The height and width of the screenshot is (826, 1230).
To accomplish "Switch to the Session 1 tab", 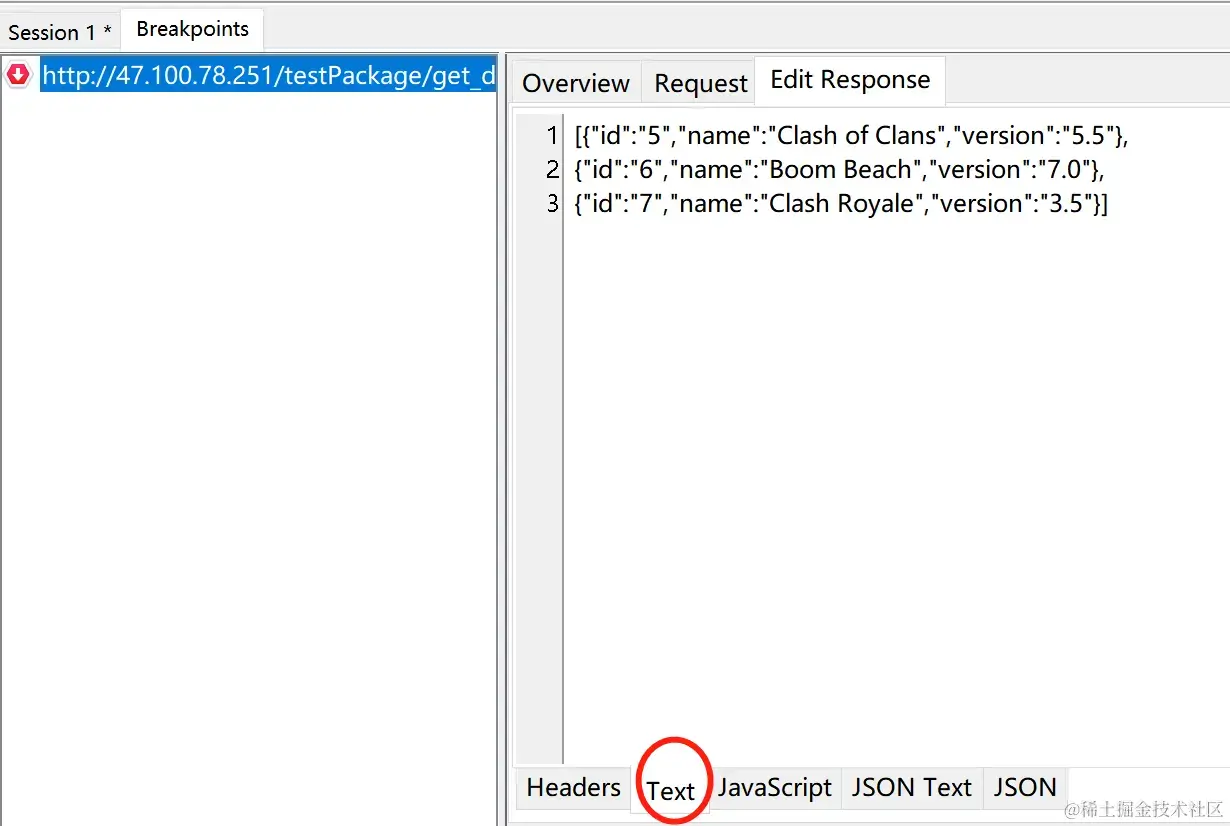I will pos(60,31).
